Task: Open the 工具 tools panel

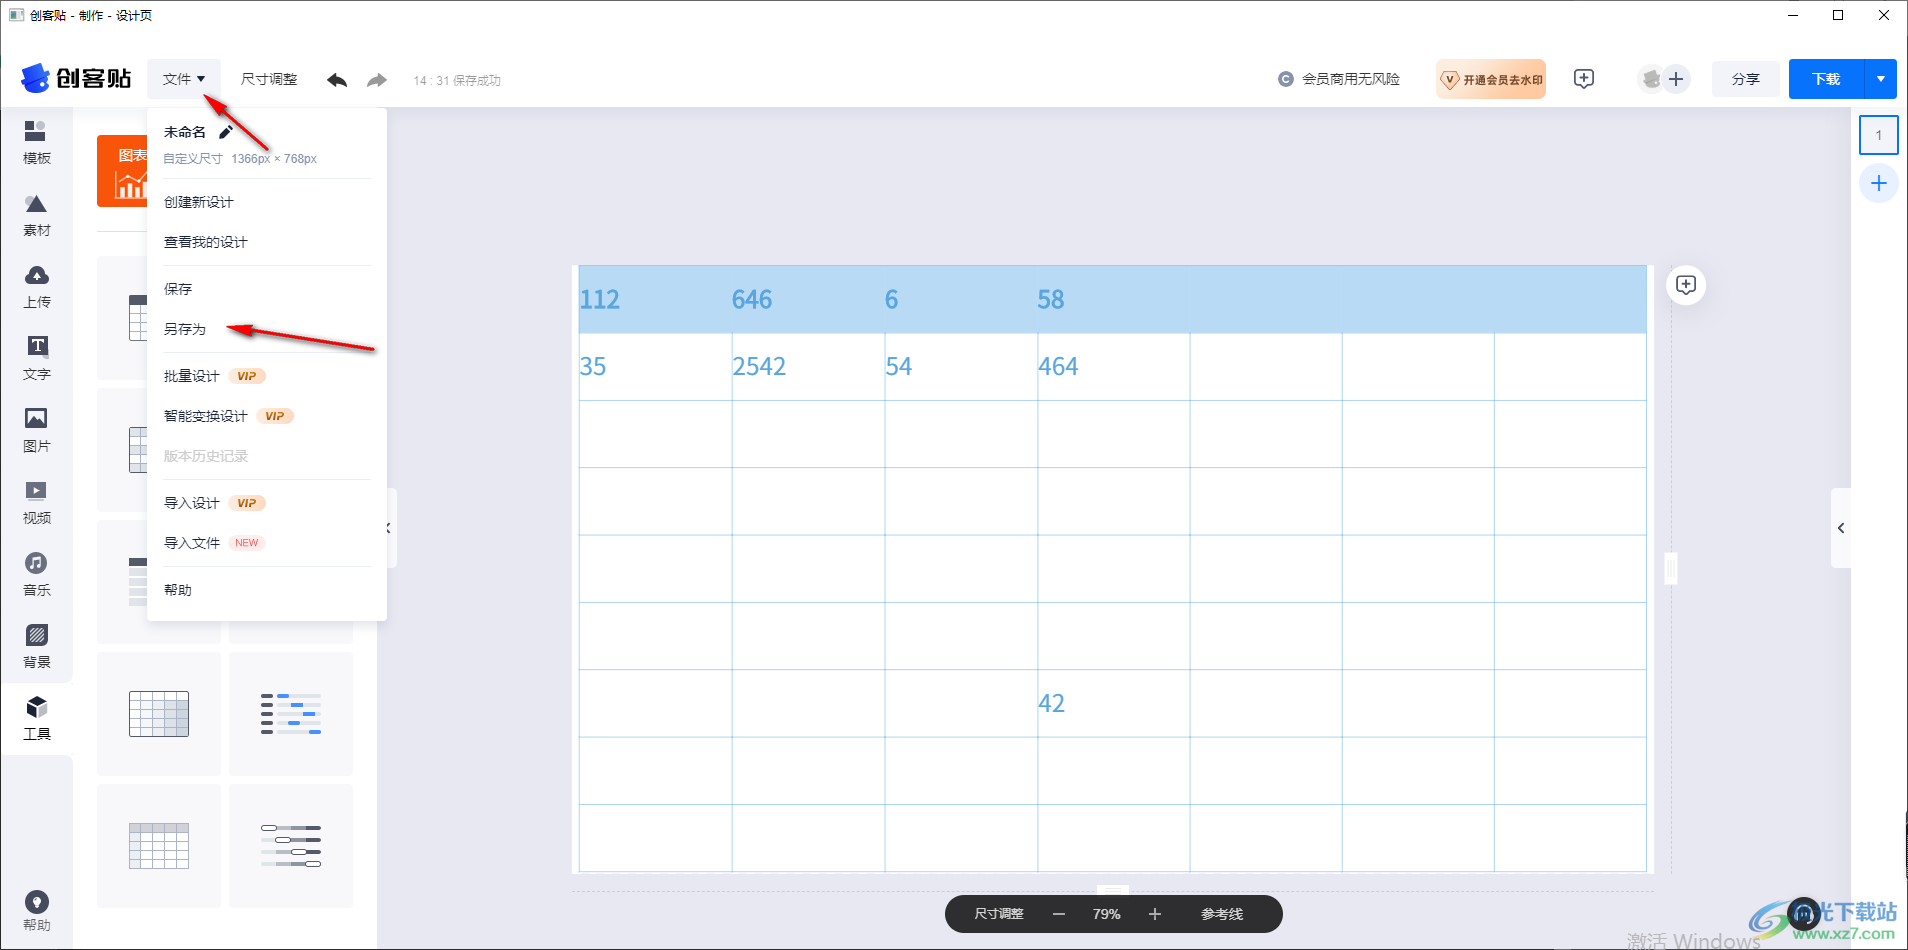Action: (x=36, y=719)
